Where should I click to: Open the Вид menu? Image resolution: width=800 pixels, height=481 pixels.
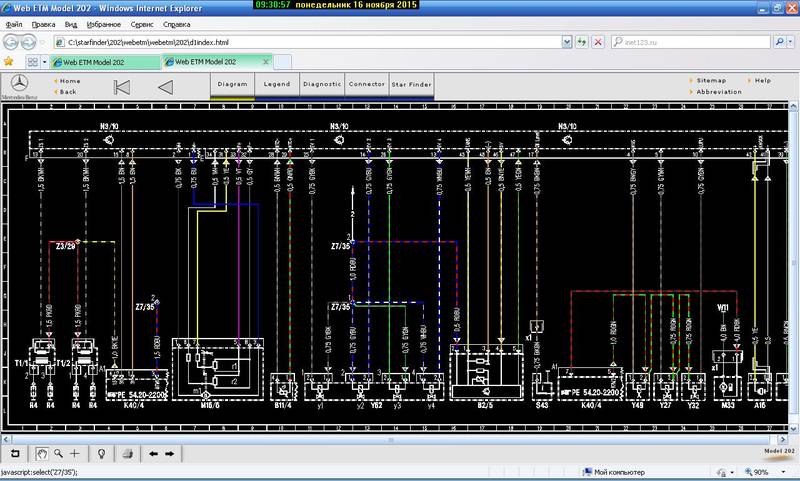(71, 24)
